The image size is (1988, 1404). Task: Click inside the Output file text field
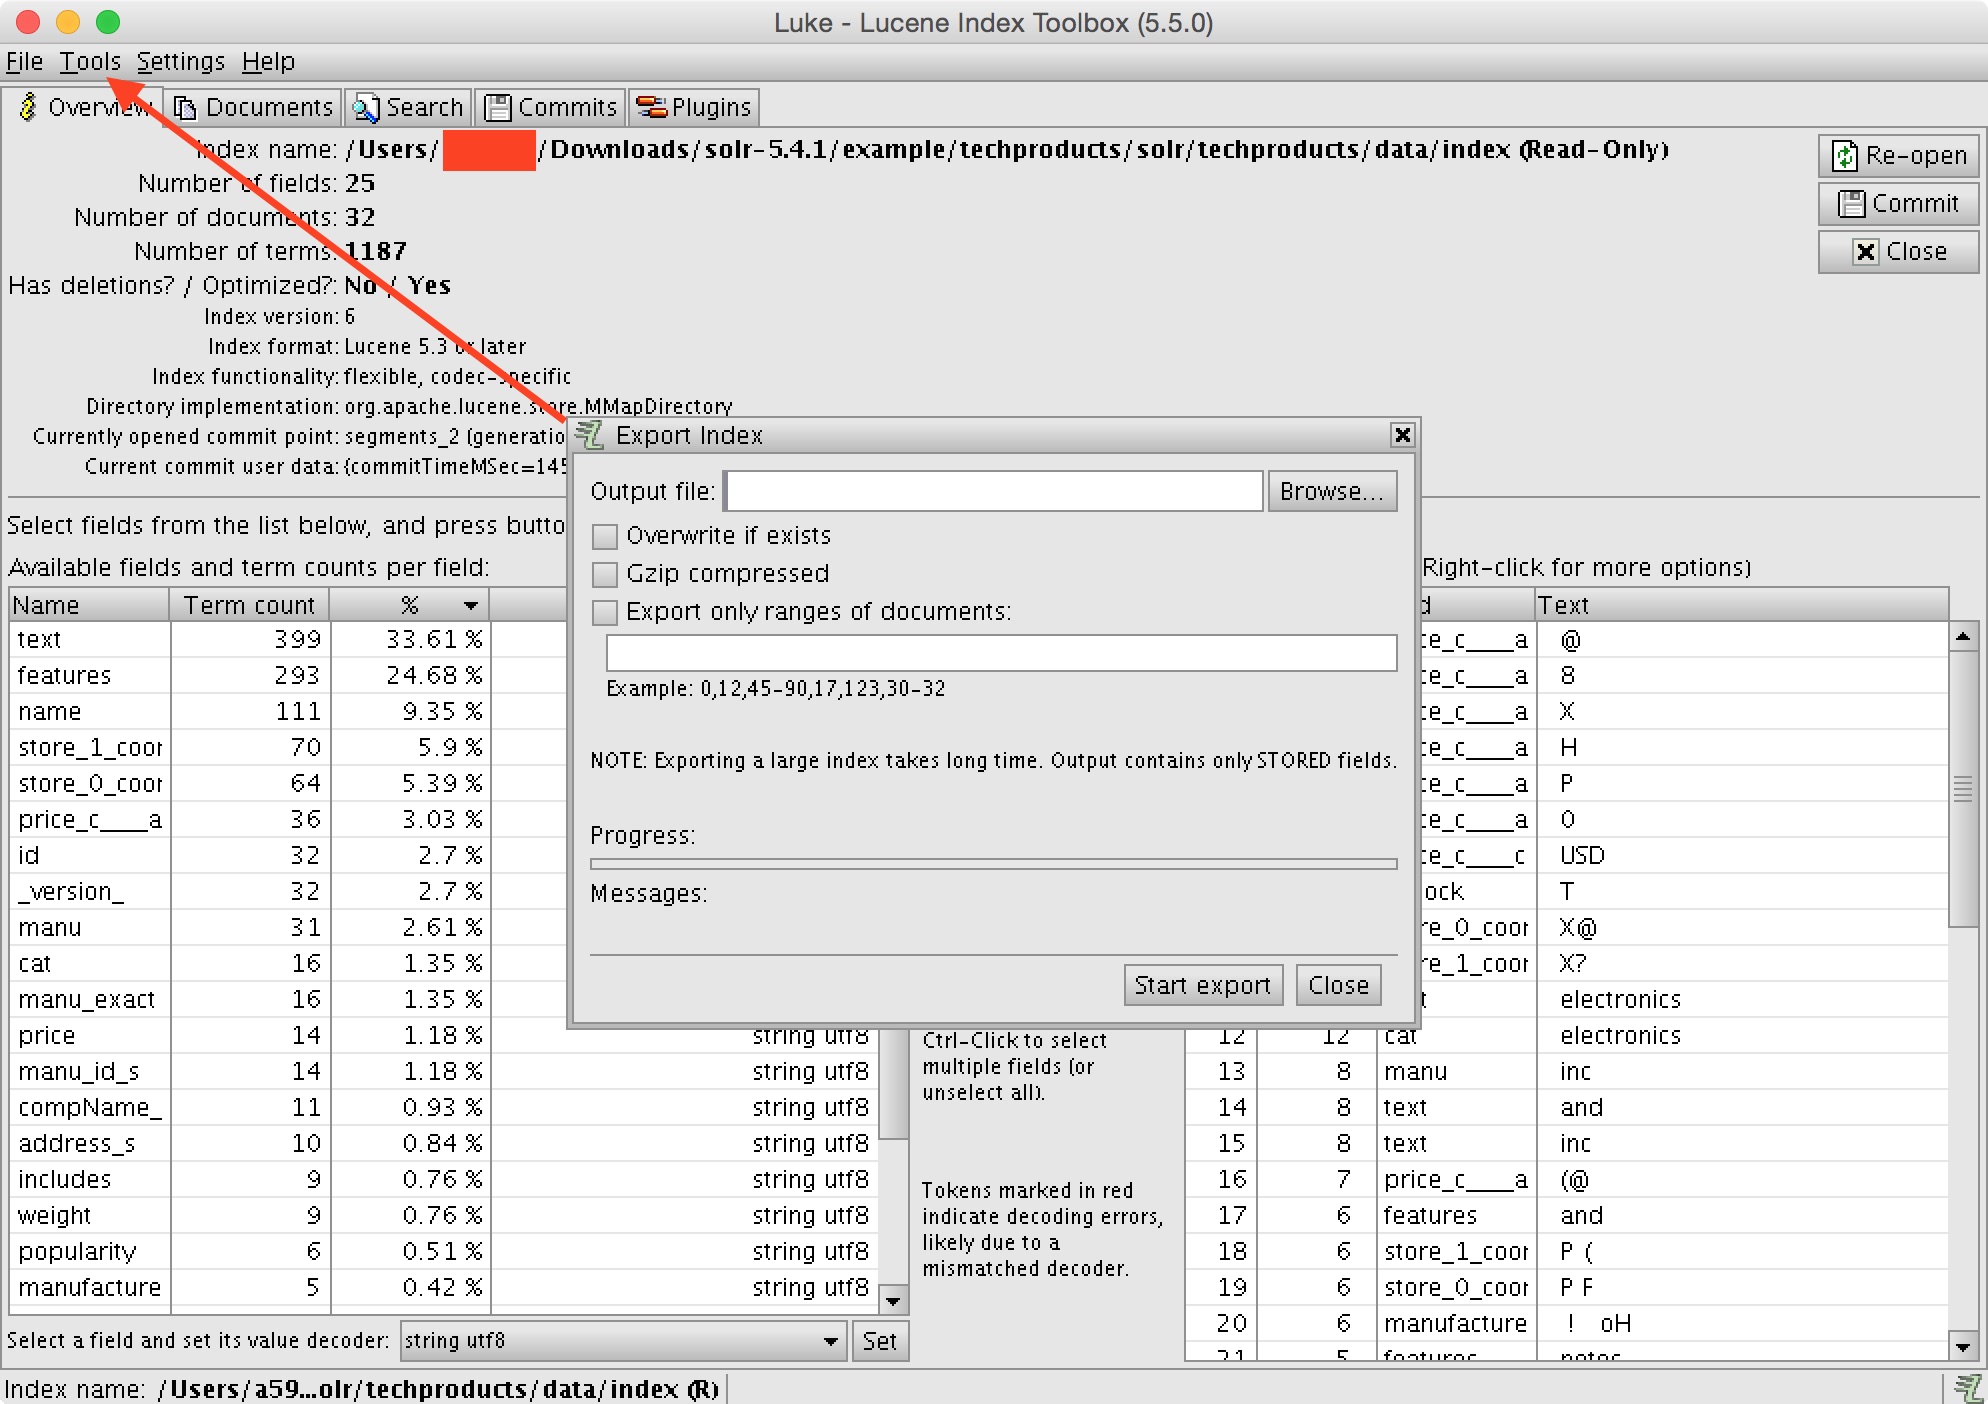pyautogui.click(x=992, y=491)
